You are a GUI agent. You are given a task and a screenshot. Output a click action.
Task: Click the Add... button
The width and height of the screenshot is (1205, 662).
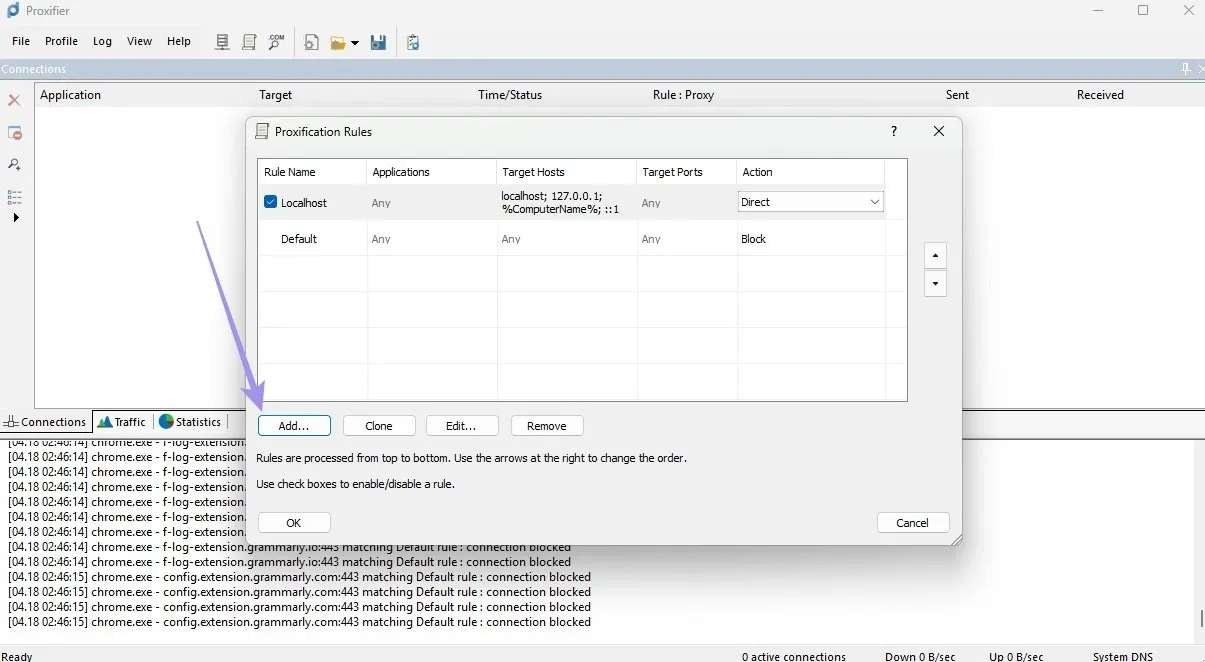294,426
